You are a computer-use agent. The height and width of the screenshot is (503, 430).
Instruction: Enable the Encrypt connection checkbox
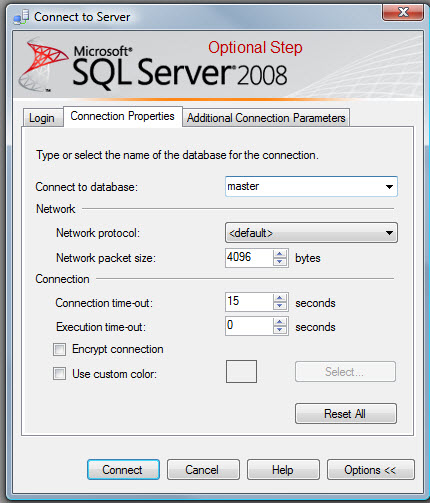(x=59, y=350)
